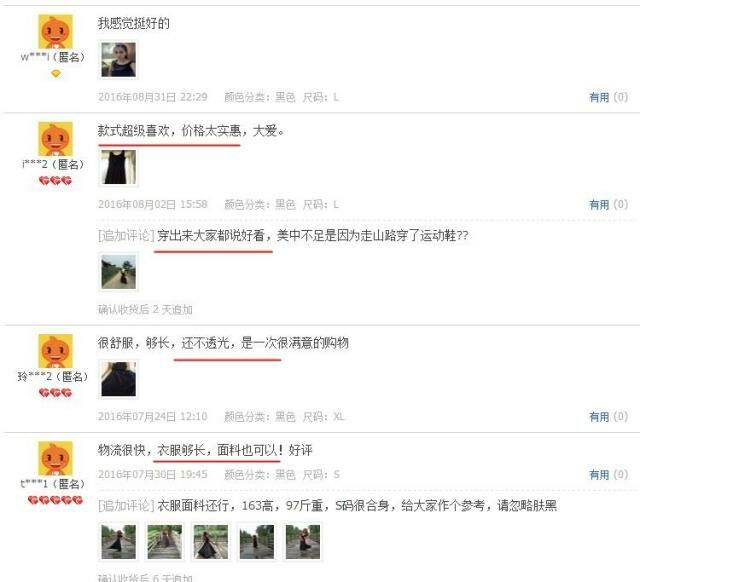Open black dress thumbnail under 款式超级喜欢 review

coord(119,167)
